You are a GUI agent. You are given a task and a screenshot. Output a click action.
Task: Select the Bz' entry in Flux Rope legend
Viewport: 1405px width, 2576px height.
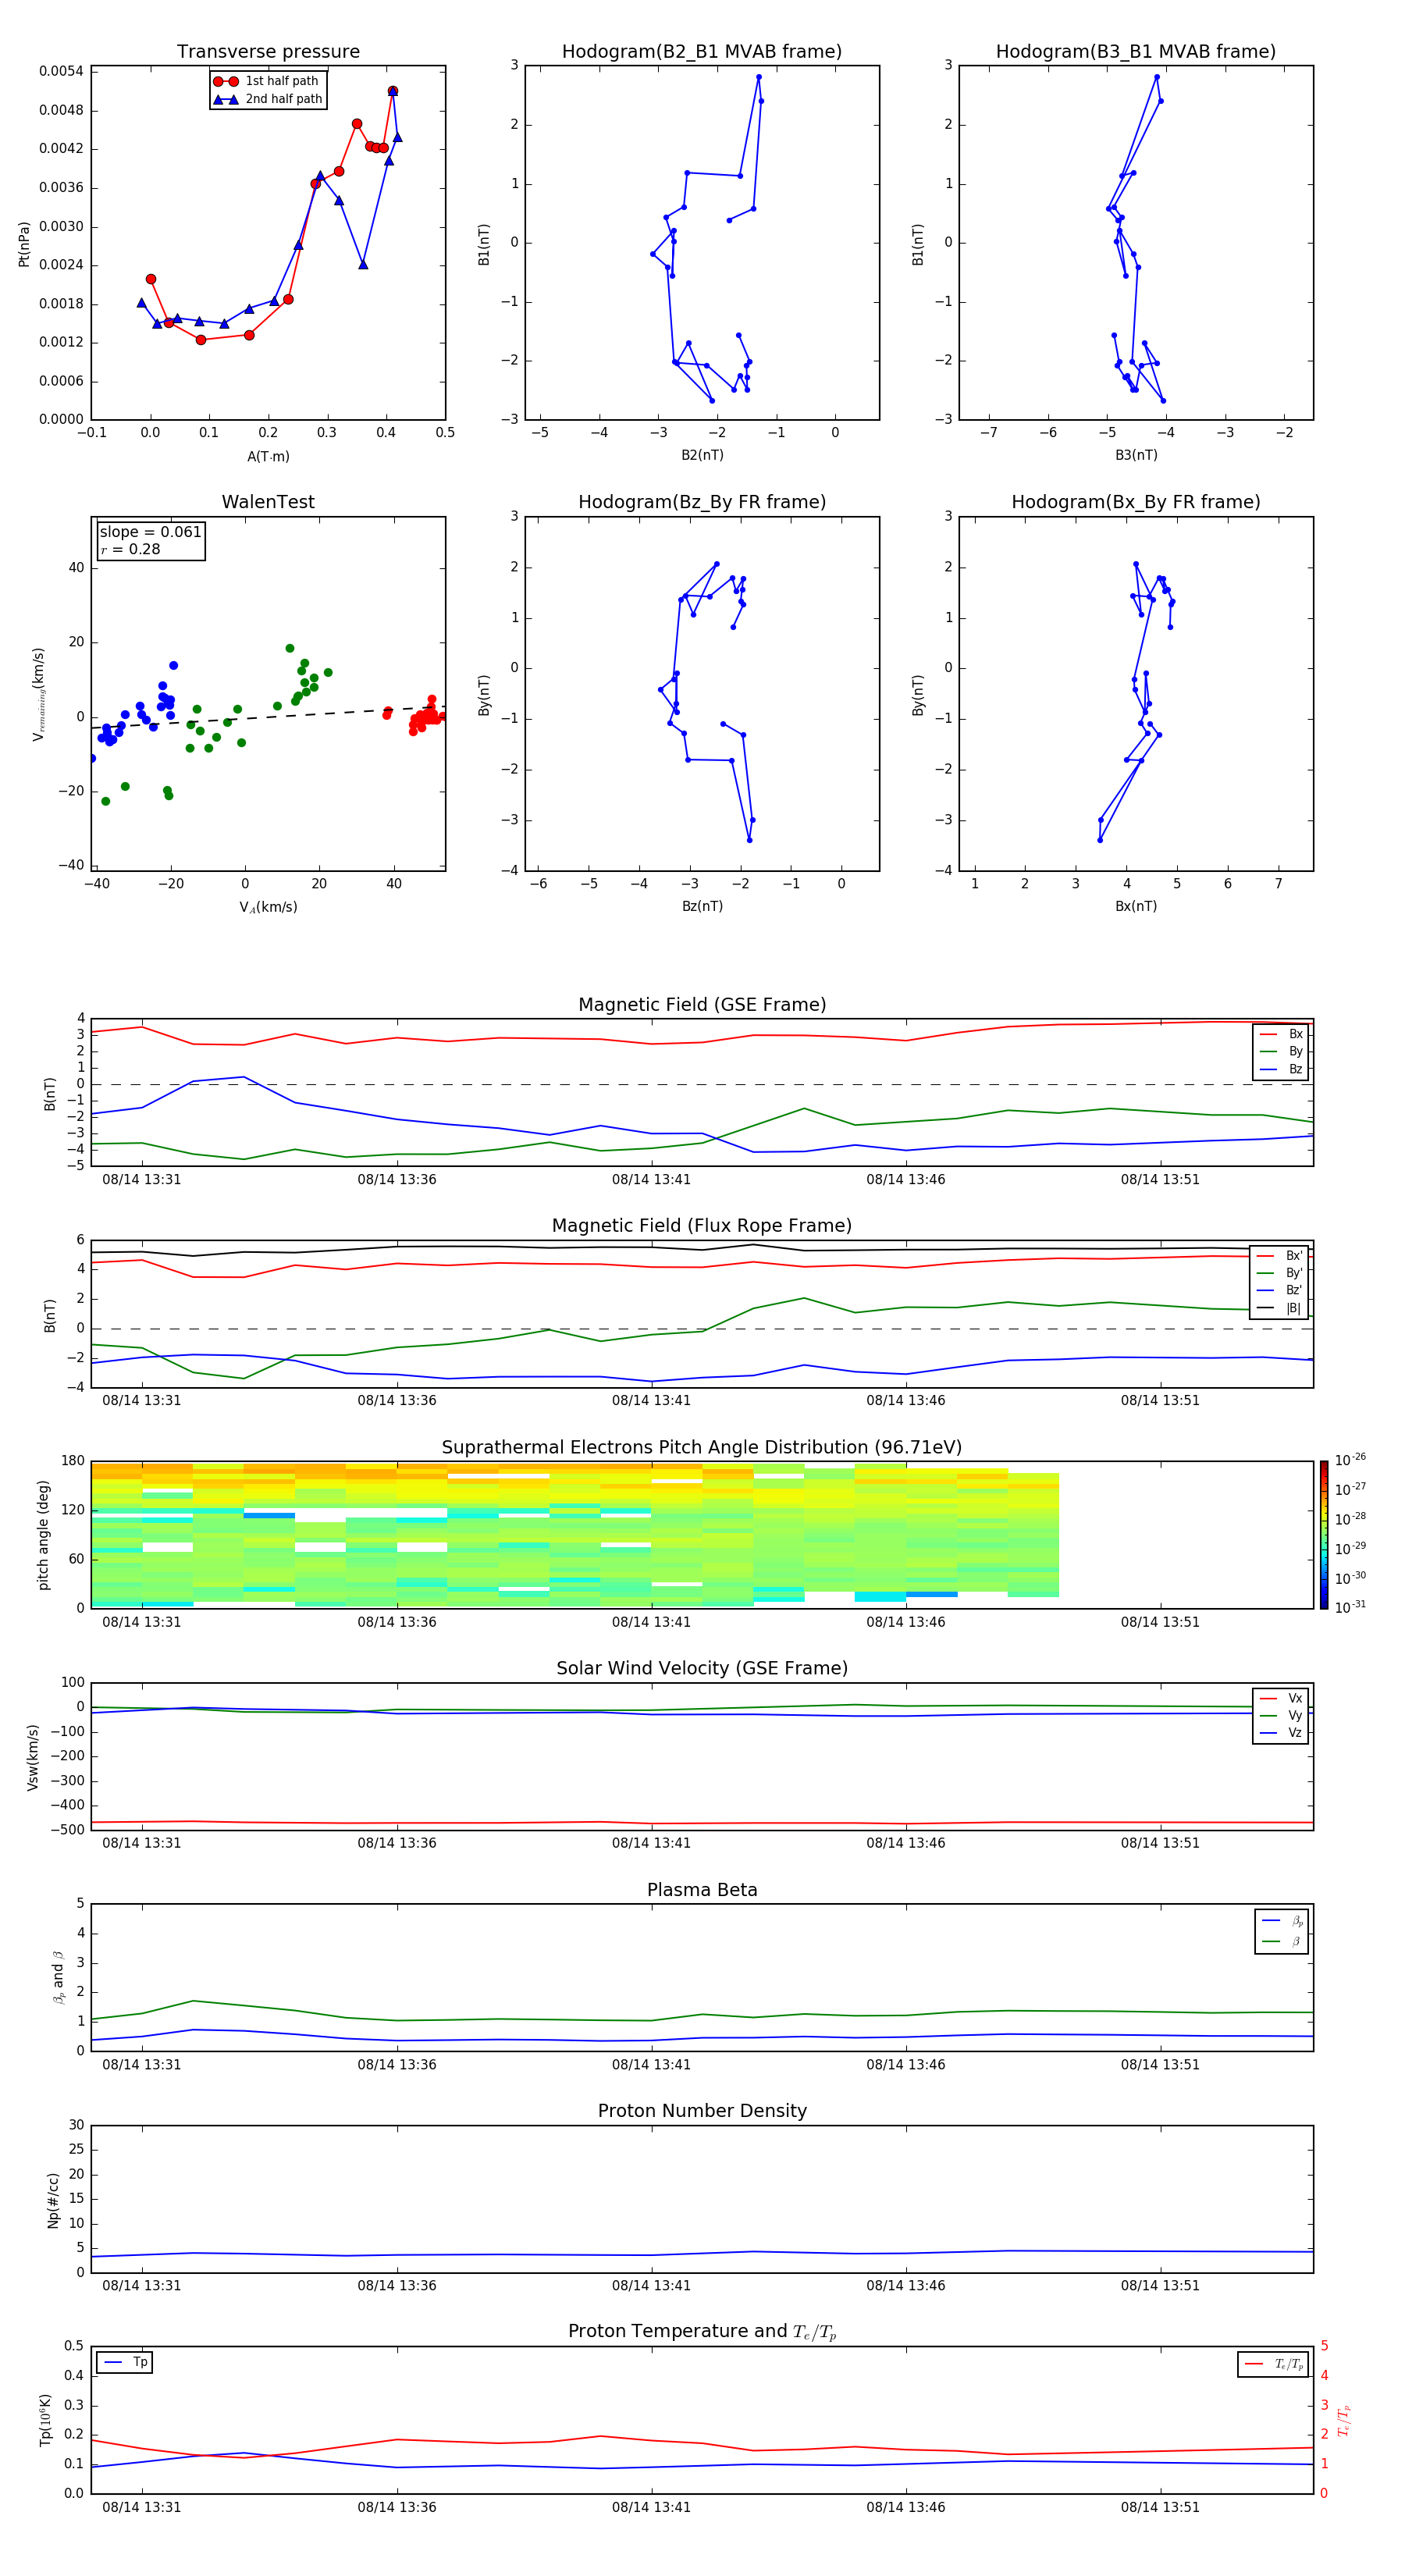pyautogui.click(x=1280, y=1290)
